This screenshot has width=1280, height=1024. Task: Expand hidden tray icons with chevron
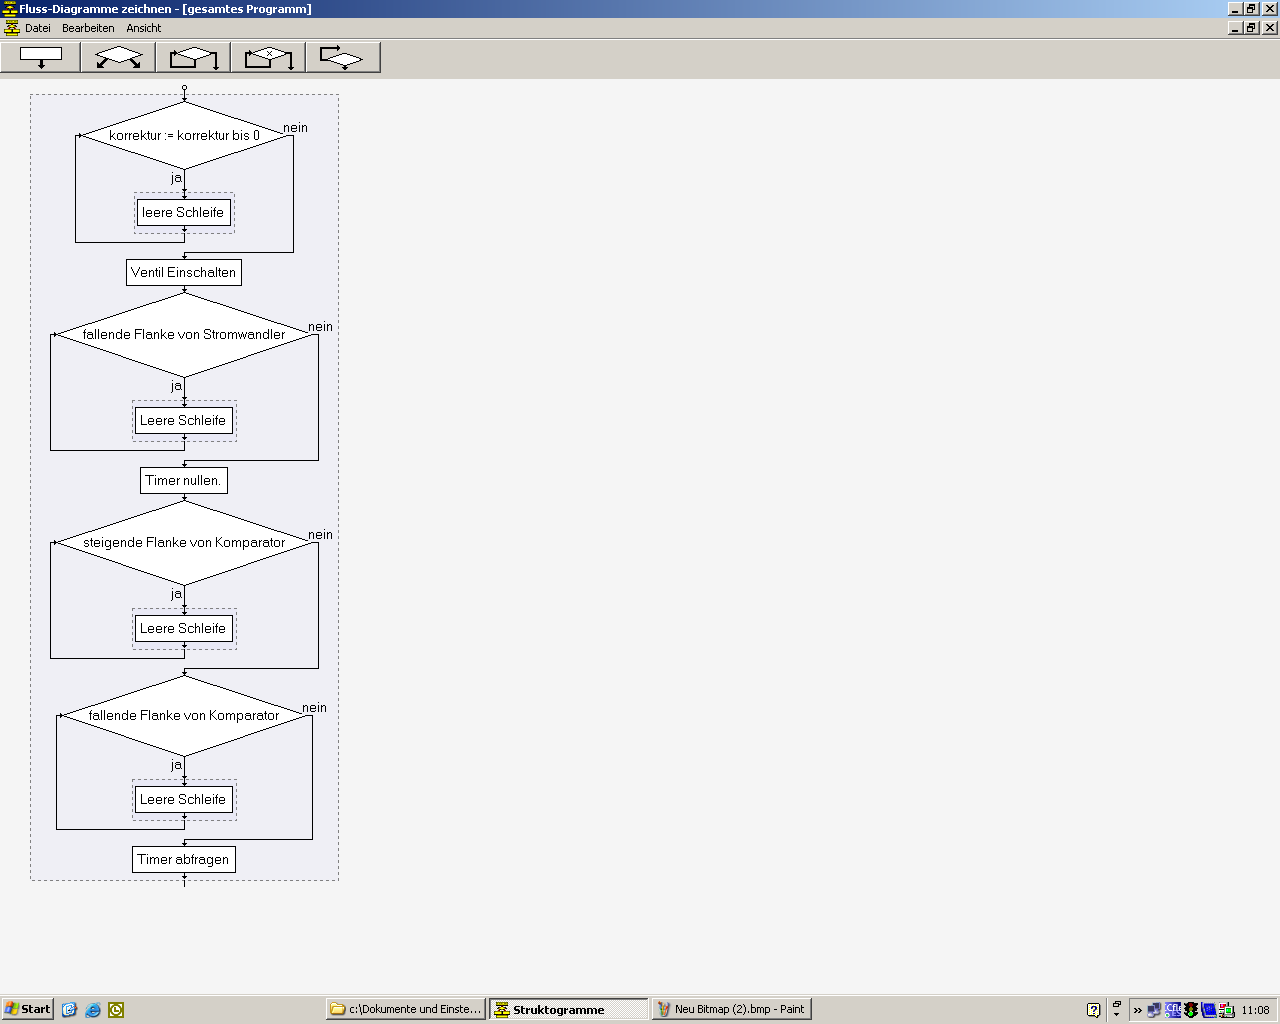(x=1137, y=1010)
